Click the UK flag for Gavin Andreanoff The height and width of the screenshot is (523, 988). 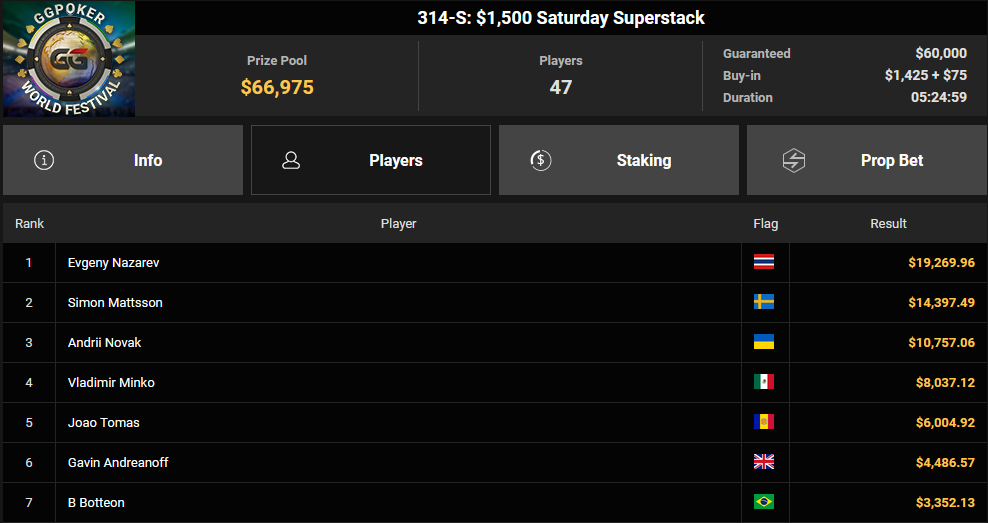764,462
